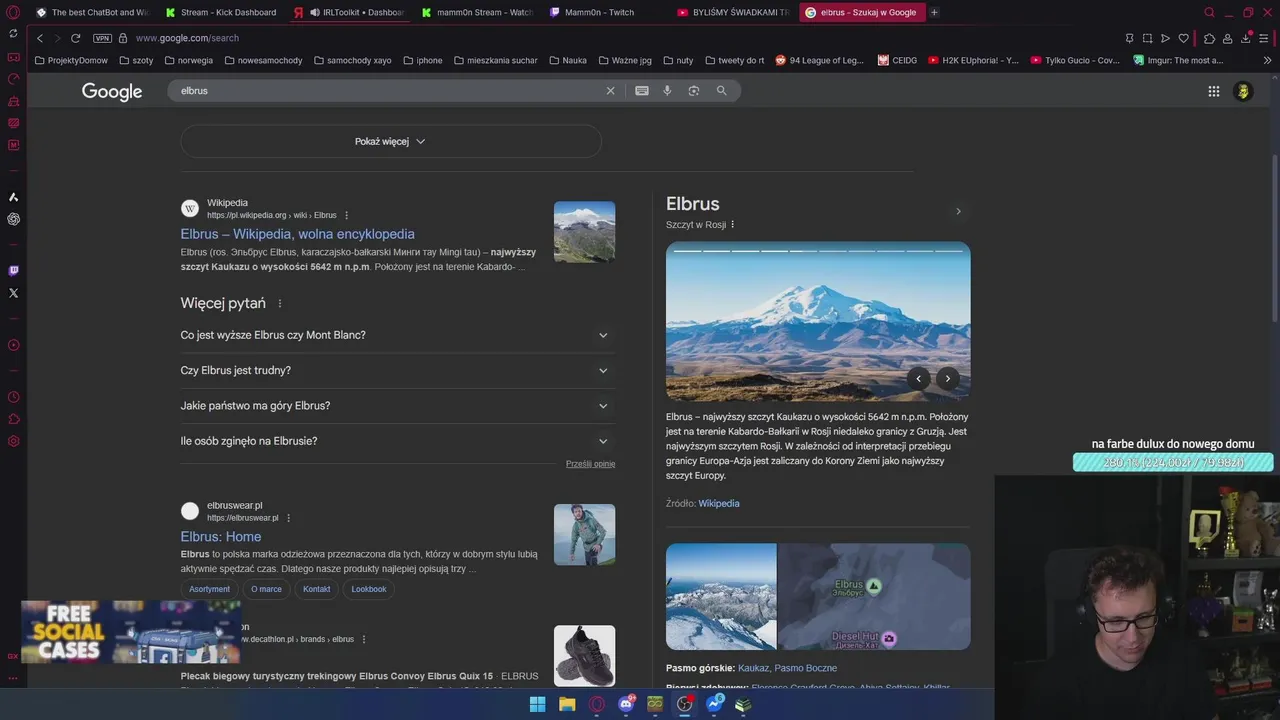The height and width of the screenshot is (720, 1280).
Task: Show the next Elbrus photo
Action: pyautogui.click(x=947, y=378)
